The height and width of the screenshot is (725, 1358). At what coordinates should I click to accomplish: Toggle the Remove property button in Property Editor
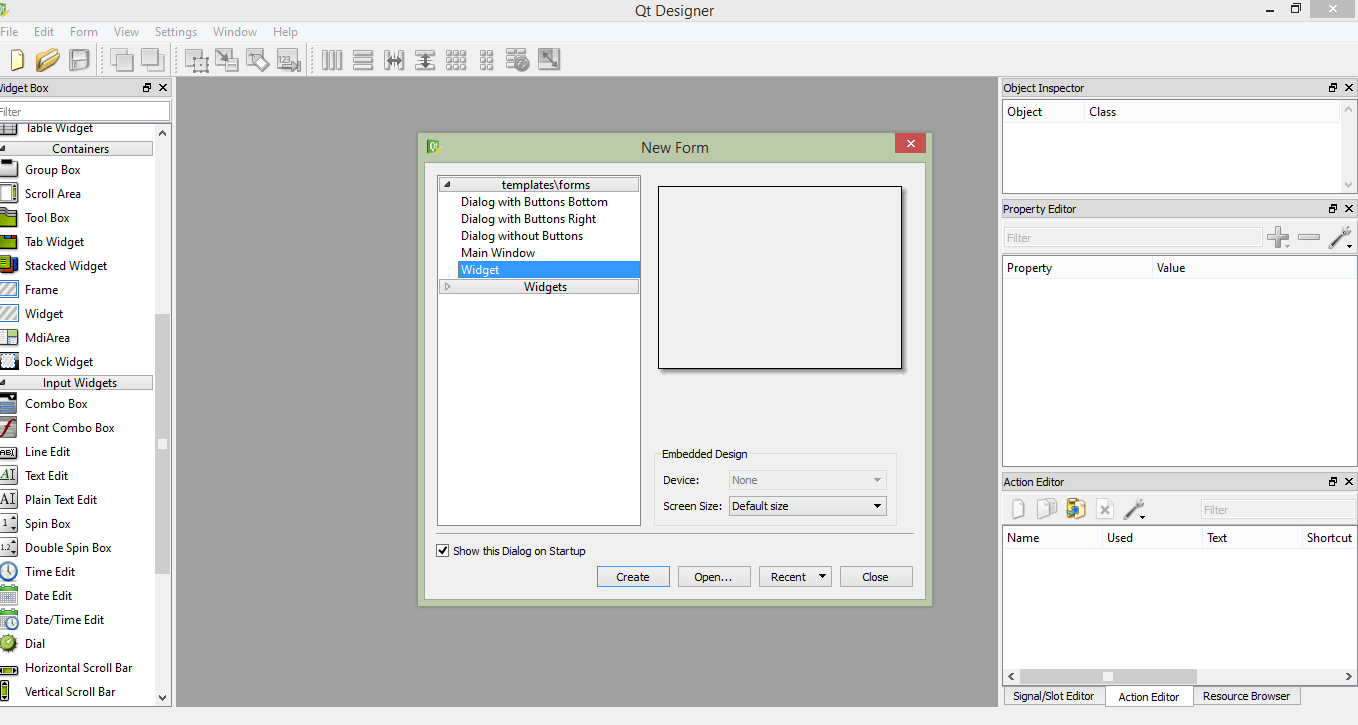click(x=1309, y=238)
